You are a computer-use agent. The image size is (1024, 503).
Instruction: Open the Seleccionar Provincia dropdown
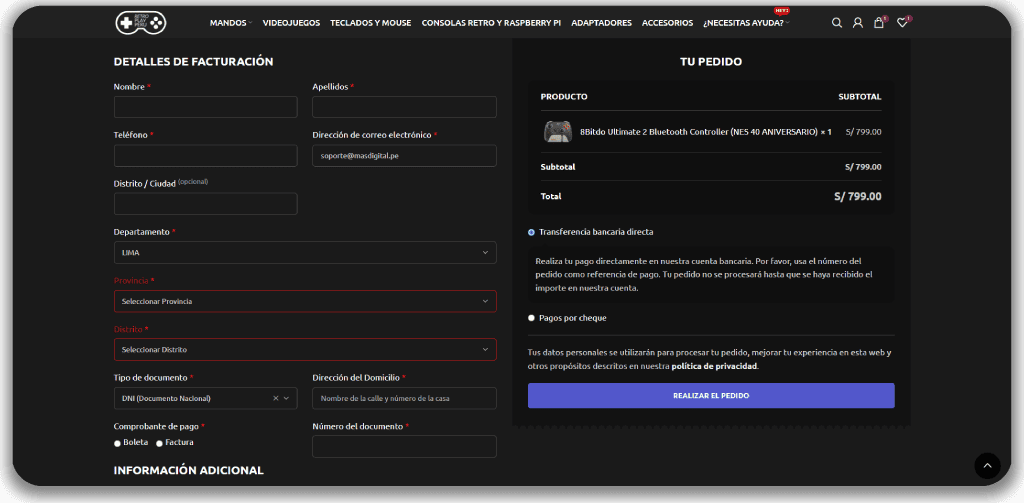pos(305,301)
